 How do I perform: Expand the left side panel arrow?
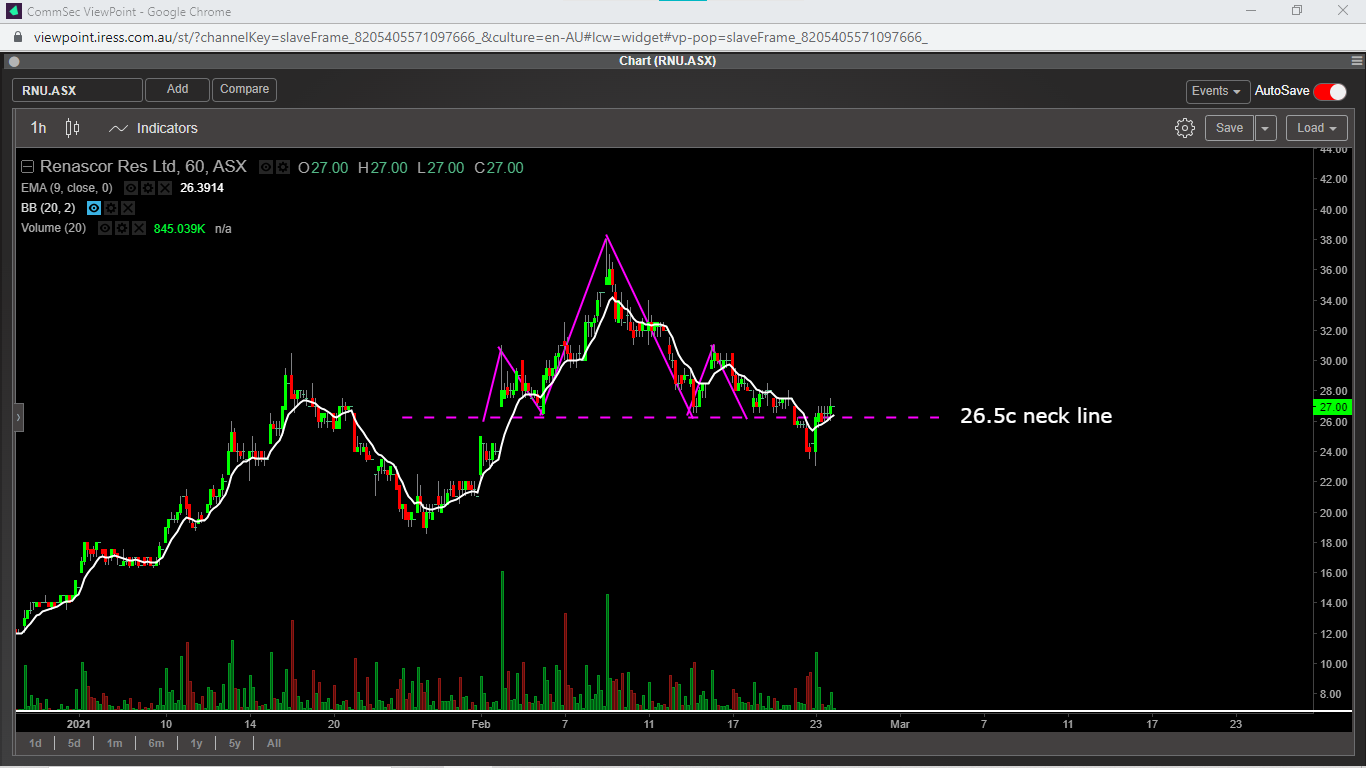click(18, 417)
